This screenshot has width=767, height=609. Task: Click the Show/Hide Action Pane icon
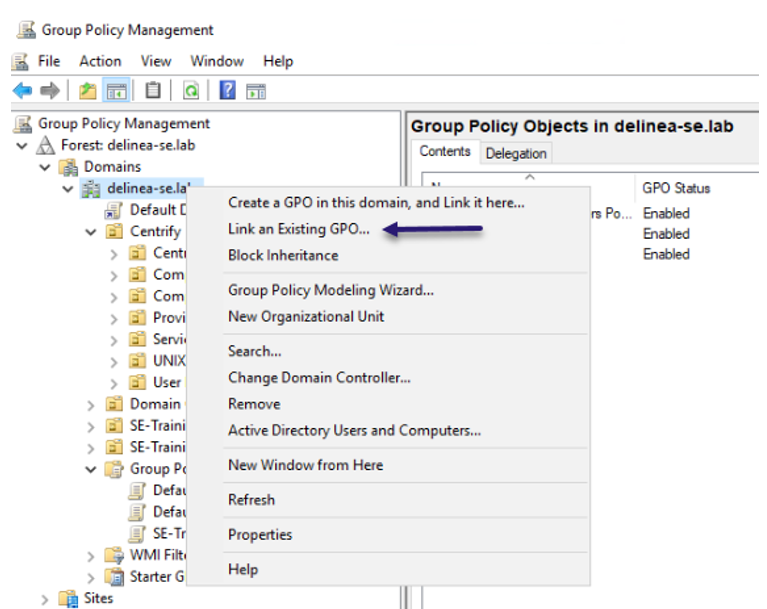click(x=256, y=91)
